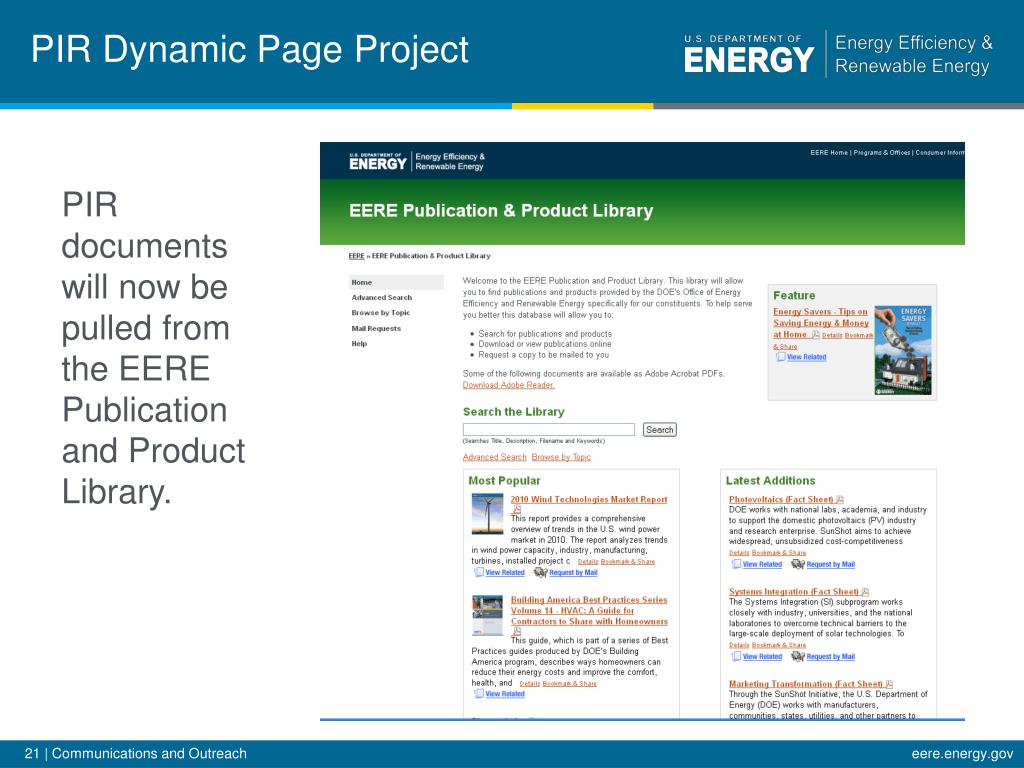
Task: Click Browse by Topic link below the search box
Action: tap(560, 457)
